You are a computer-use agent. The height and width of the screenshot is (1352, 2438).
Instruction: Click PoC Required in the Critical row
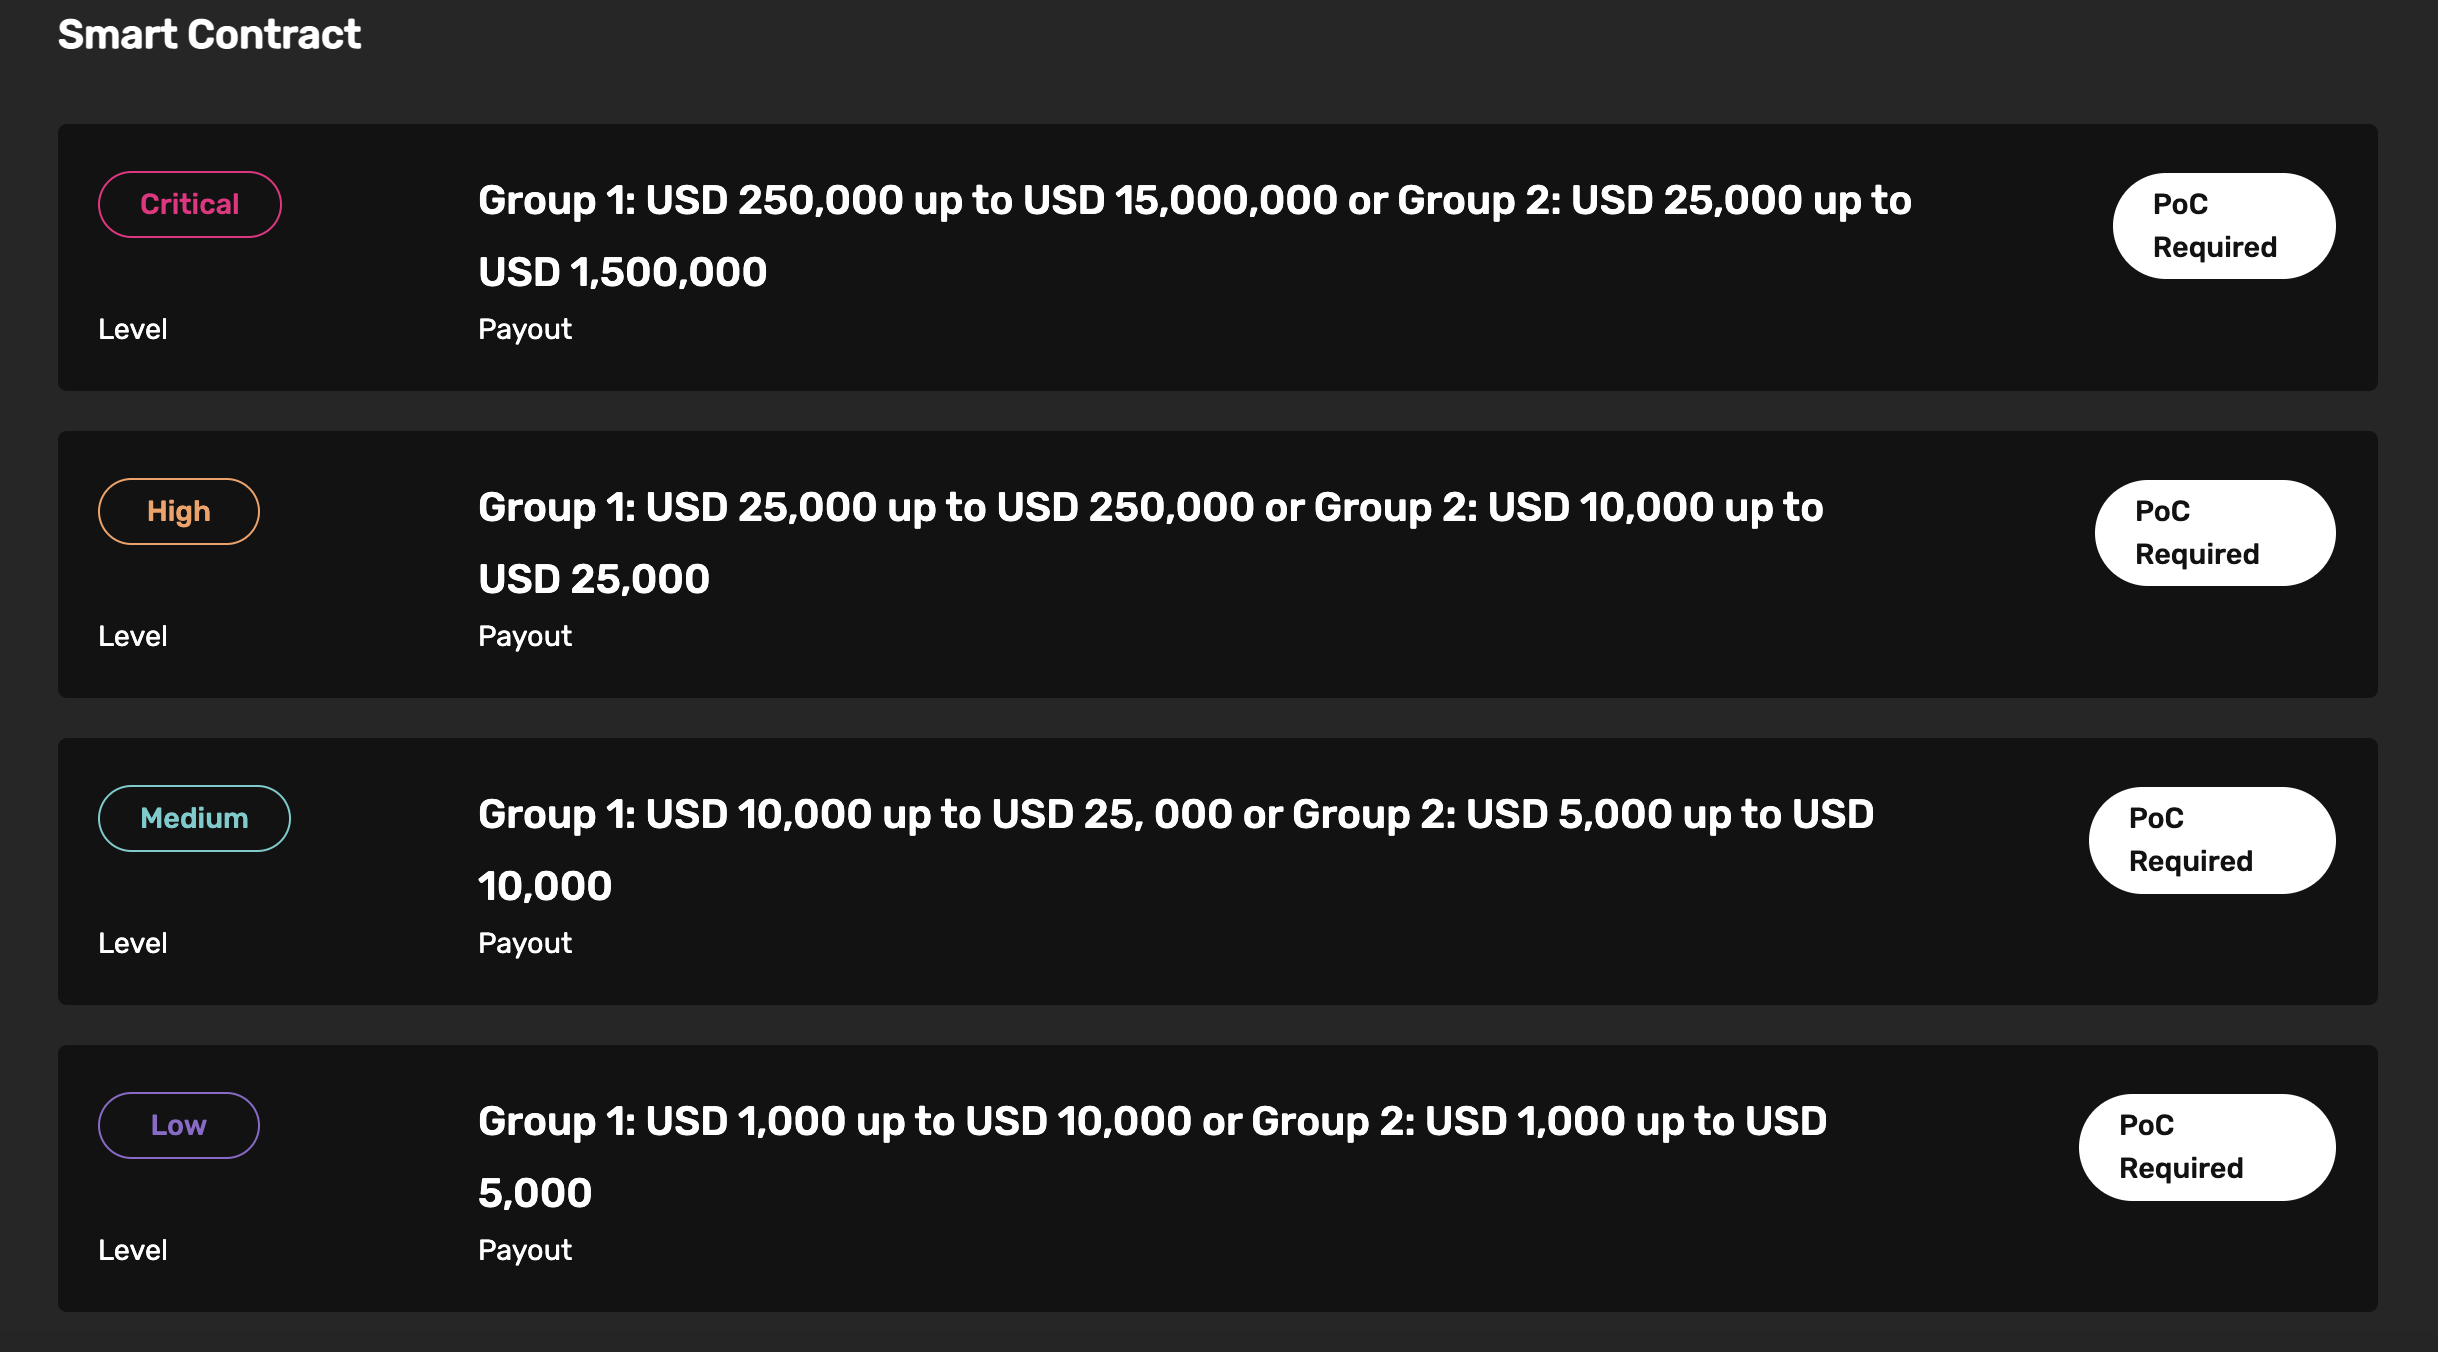coord(2223,226)
